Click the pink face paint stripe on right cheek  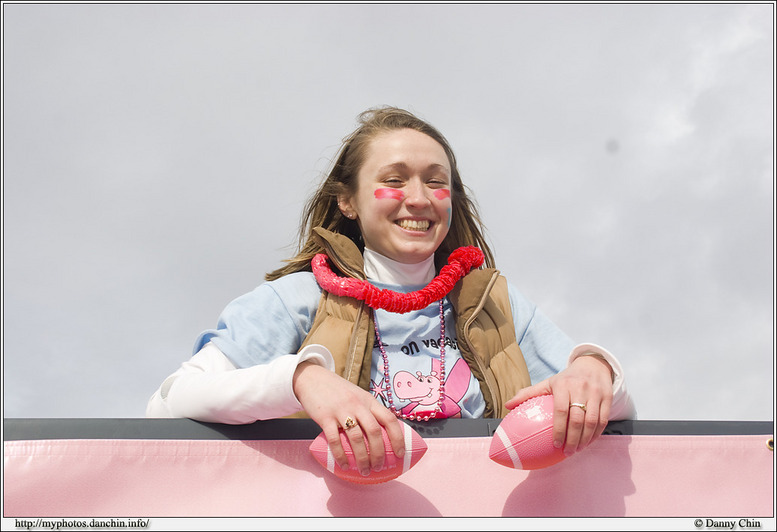coord(441,194)
